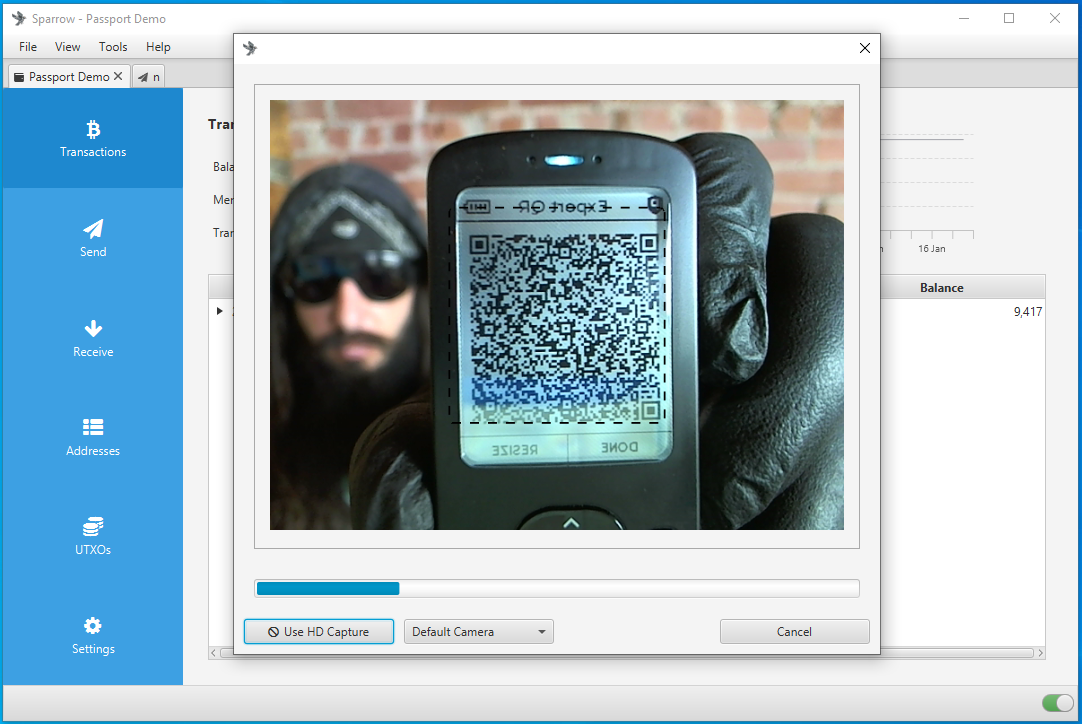Click the horizontal scrollbar right arrow
The height and width of the screenshot is (724, 1082).
(1040, 653)
